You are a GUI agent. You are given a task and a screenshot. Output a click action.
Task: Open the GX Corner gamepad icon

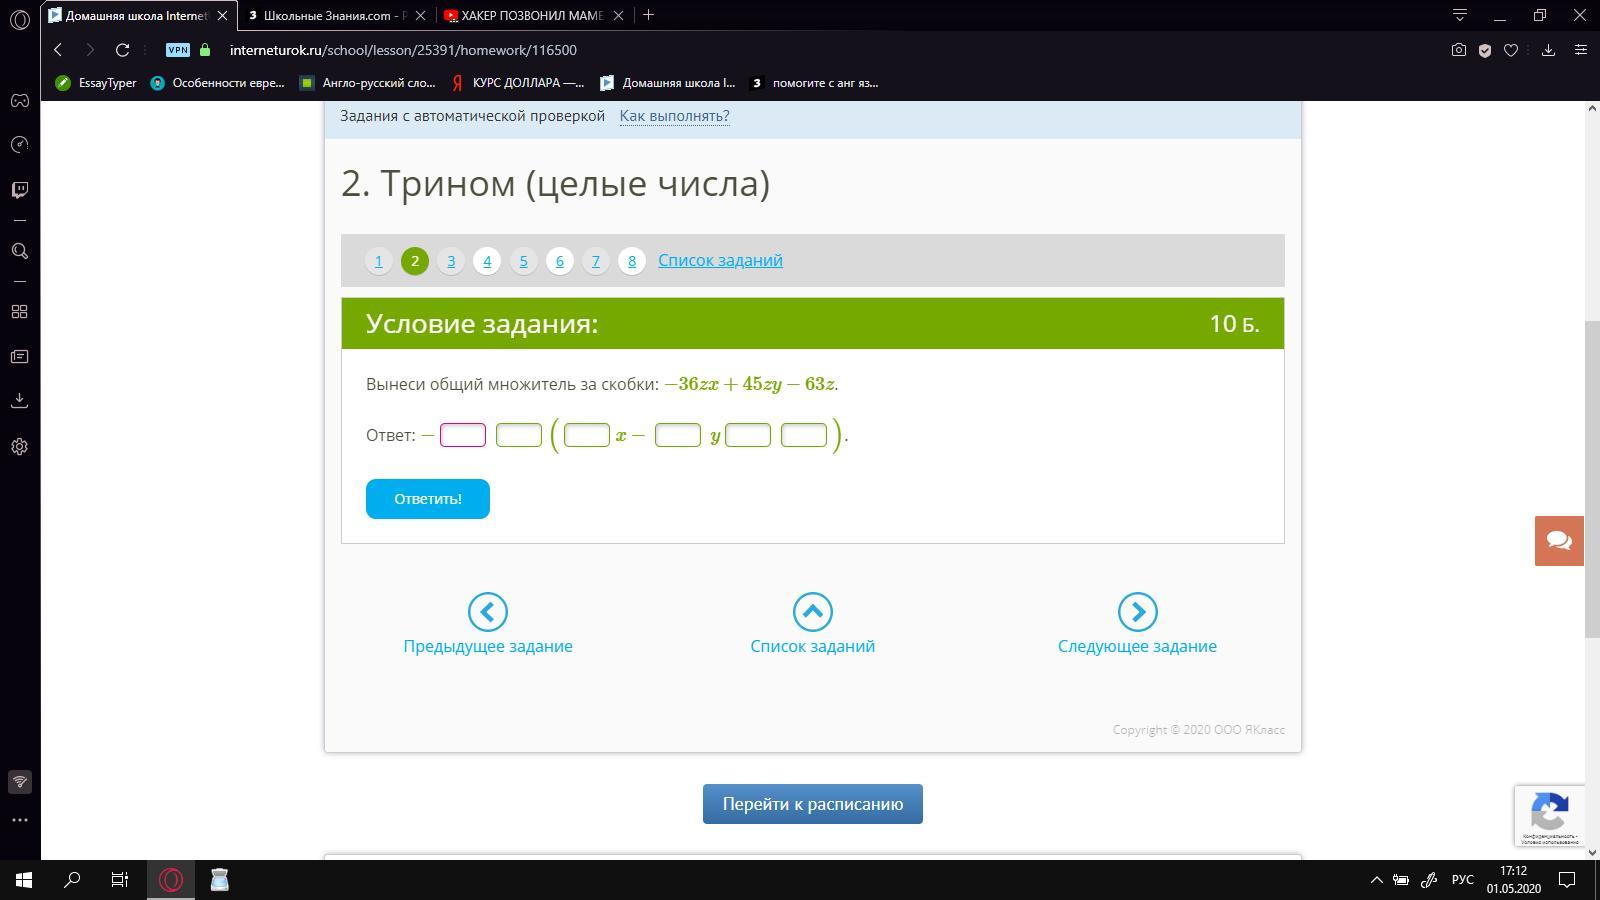click(19, 100)
